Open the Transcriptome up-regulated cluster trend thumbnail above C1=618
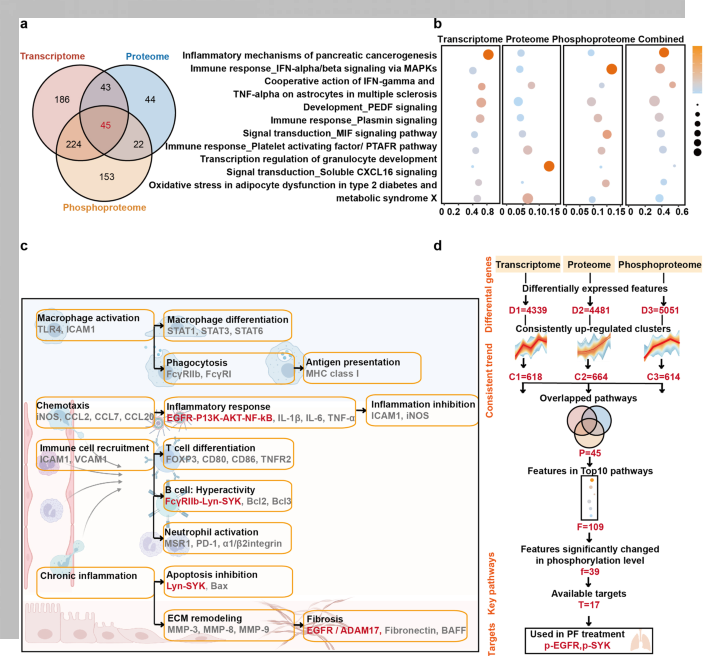Viewport: 705px width, 656px height. click(531, 347)
